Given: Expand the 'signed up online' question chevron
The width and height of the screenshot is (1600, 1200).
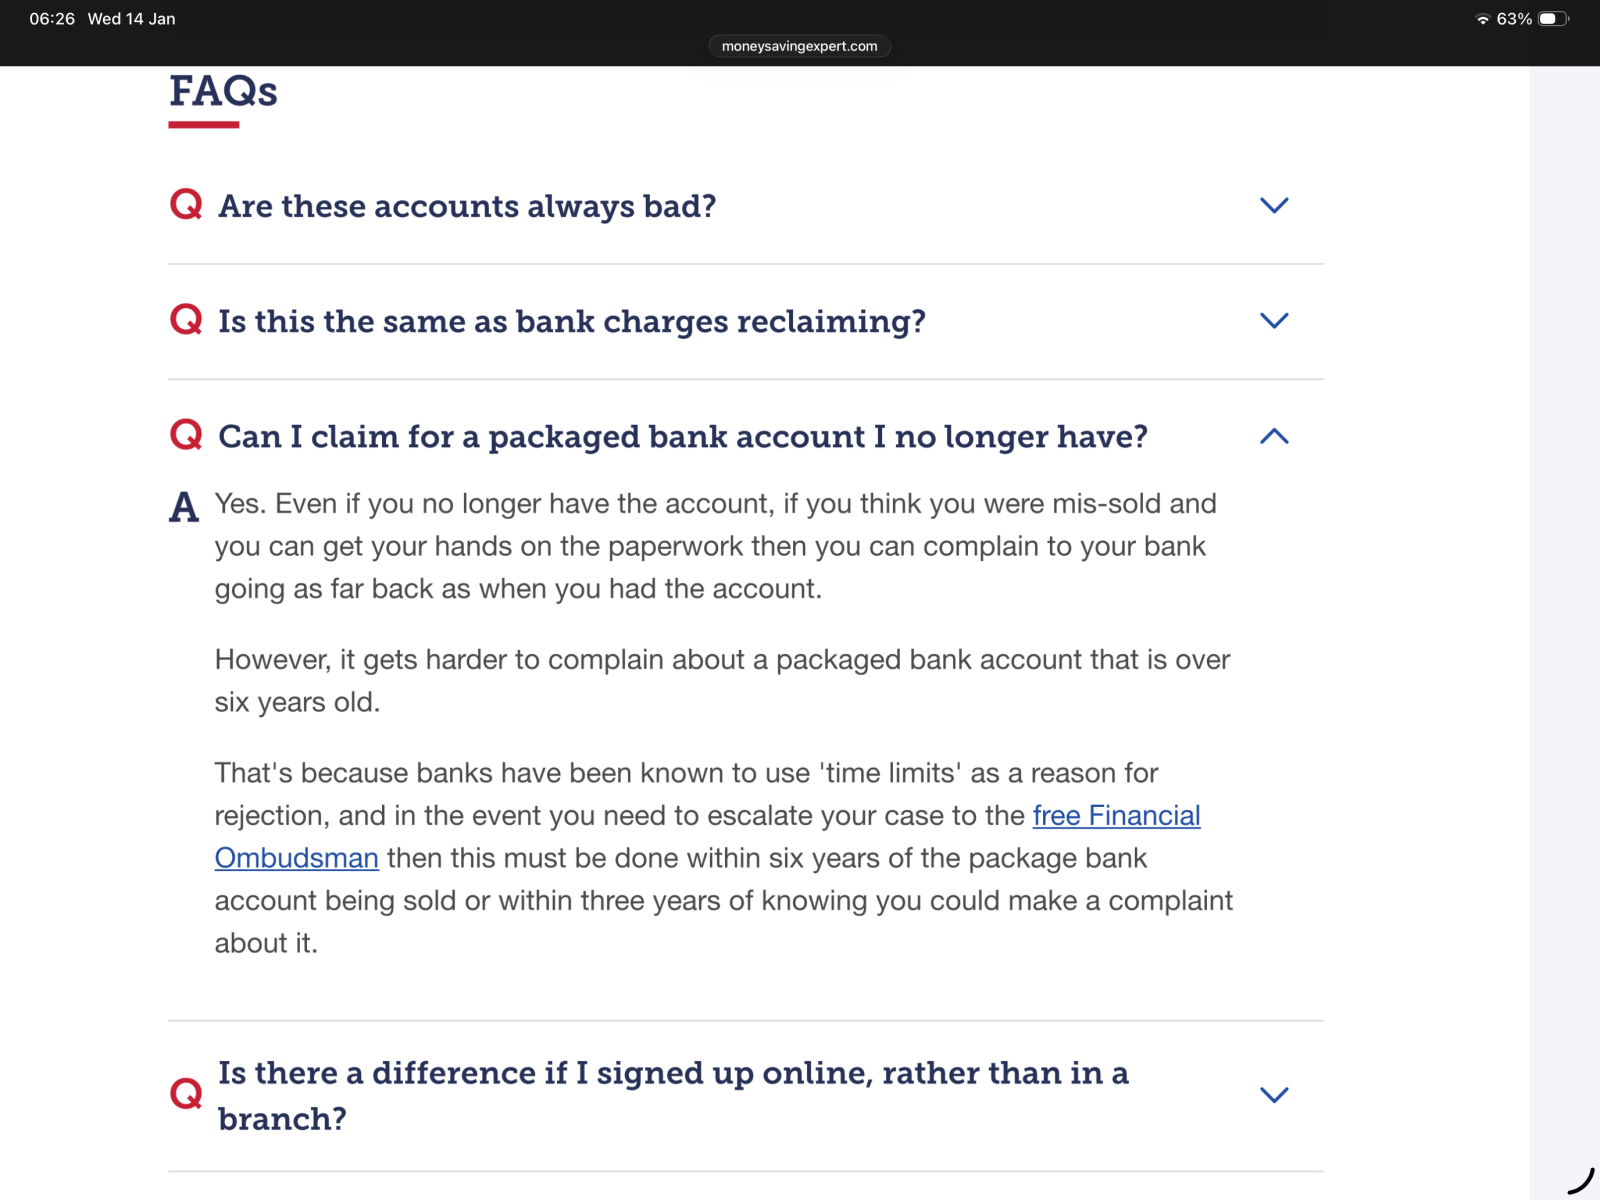Looking at the screenshot, I should 1274,1094.
